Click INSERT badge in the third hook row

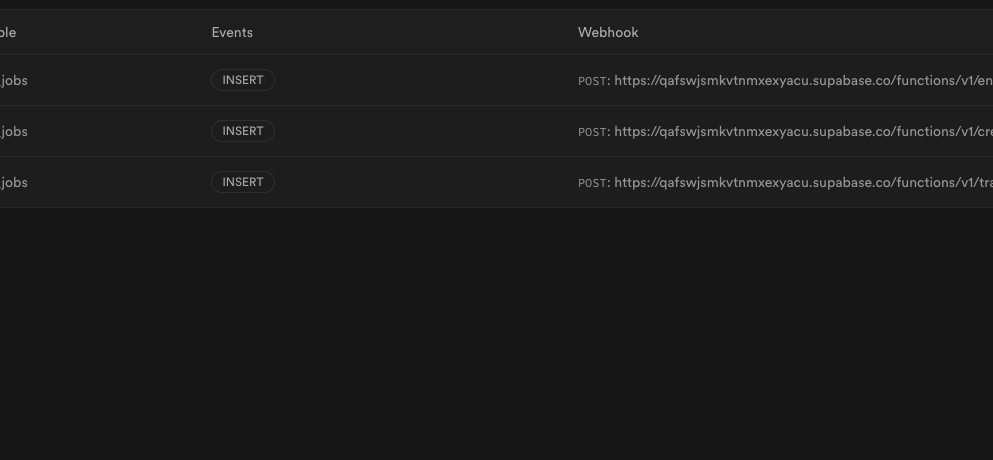(x=243, y=182)
